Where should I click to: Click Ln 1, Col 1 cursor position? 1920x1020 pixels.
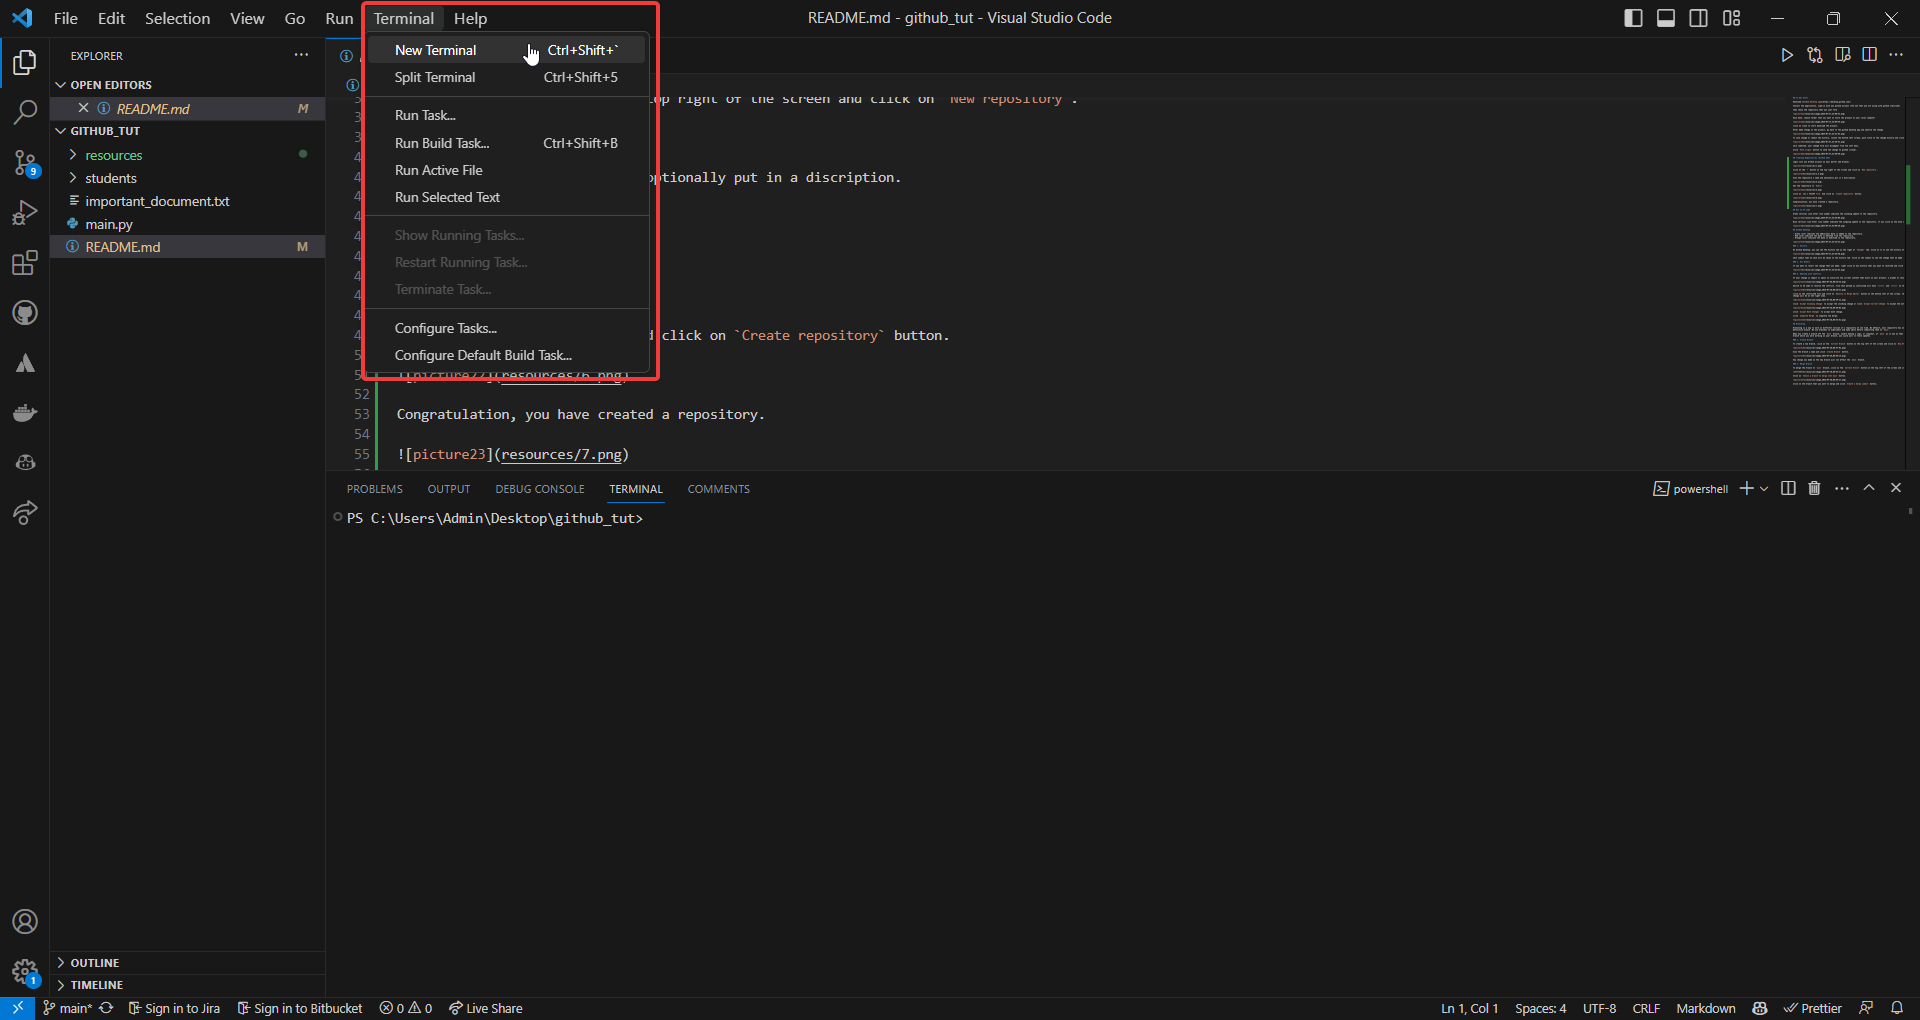tap(1469, 1008)
